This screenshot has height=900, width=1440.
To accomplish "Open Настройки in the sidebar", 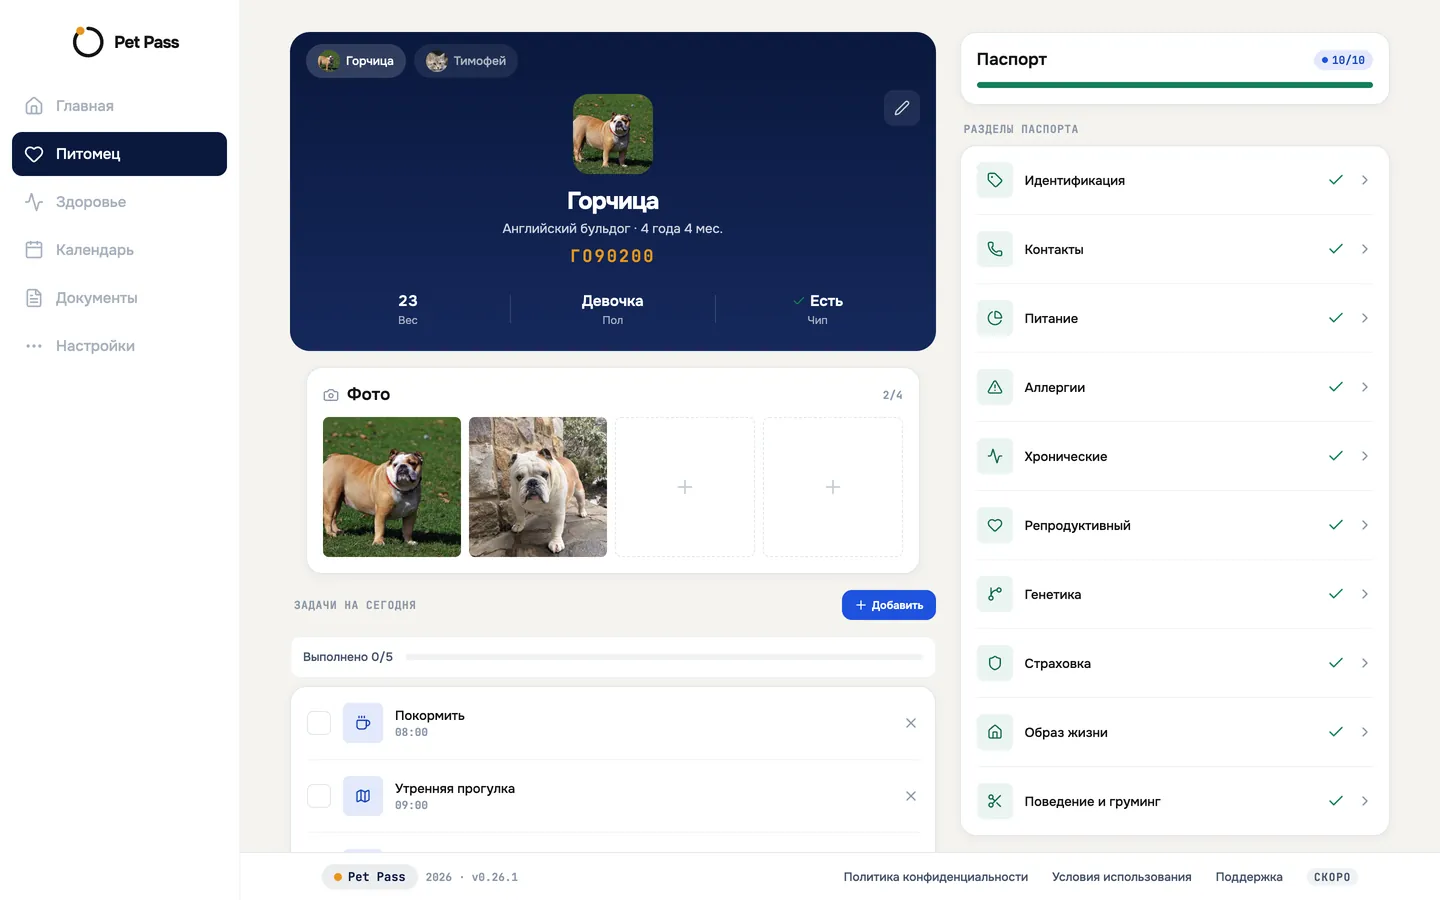I will (119, 346).
